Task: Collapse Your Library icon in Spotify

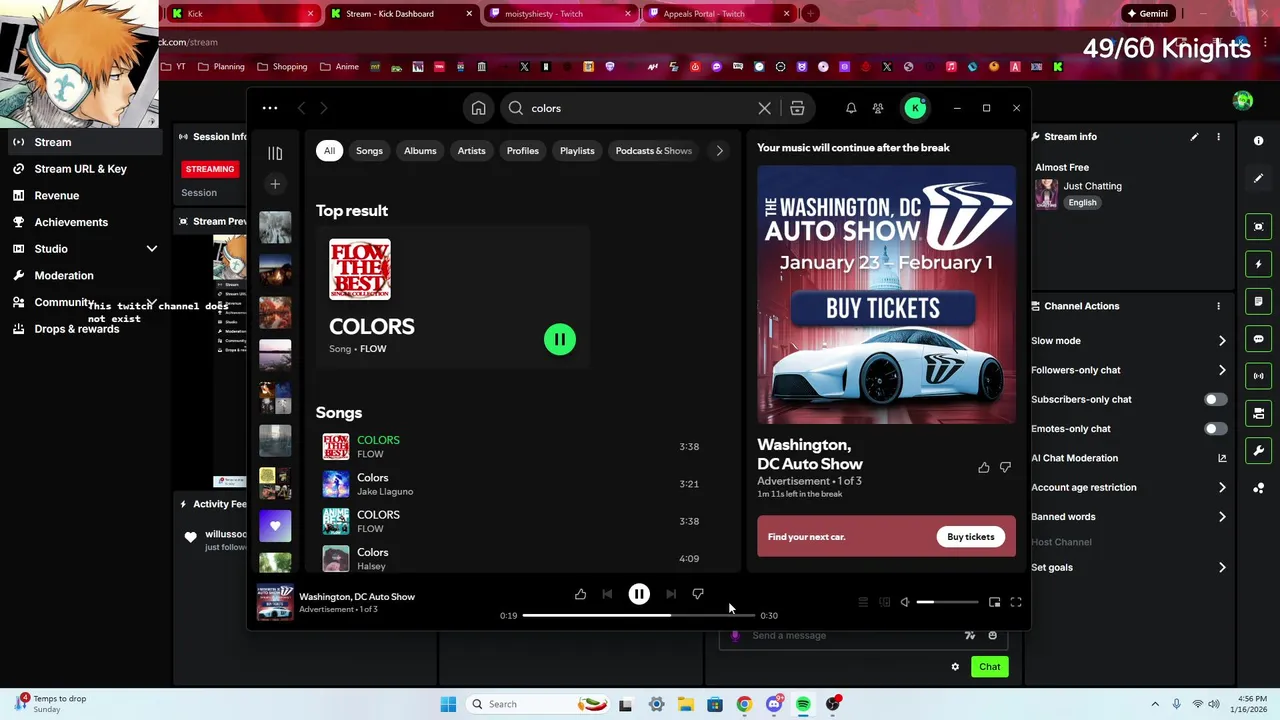Action: [x=275, y=153]
